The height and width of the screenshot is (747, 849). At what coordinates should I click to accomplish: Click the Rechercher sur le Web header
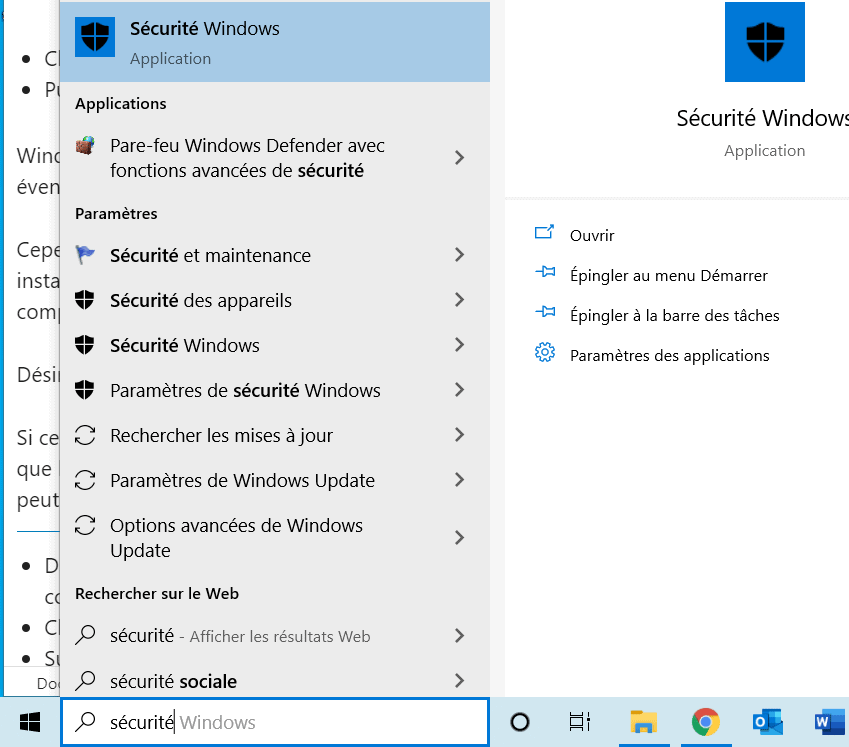tap(156, 593)
